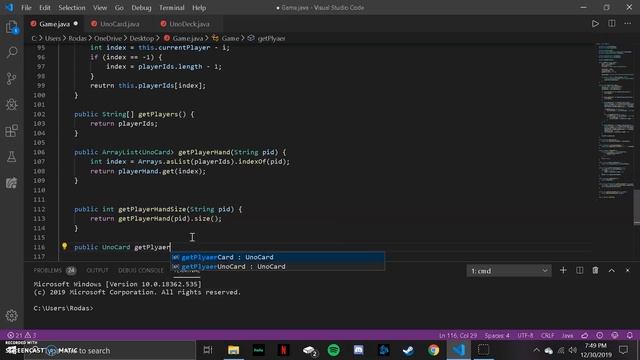Switch to the Game.java tab

(x=54, y=24)
